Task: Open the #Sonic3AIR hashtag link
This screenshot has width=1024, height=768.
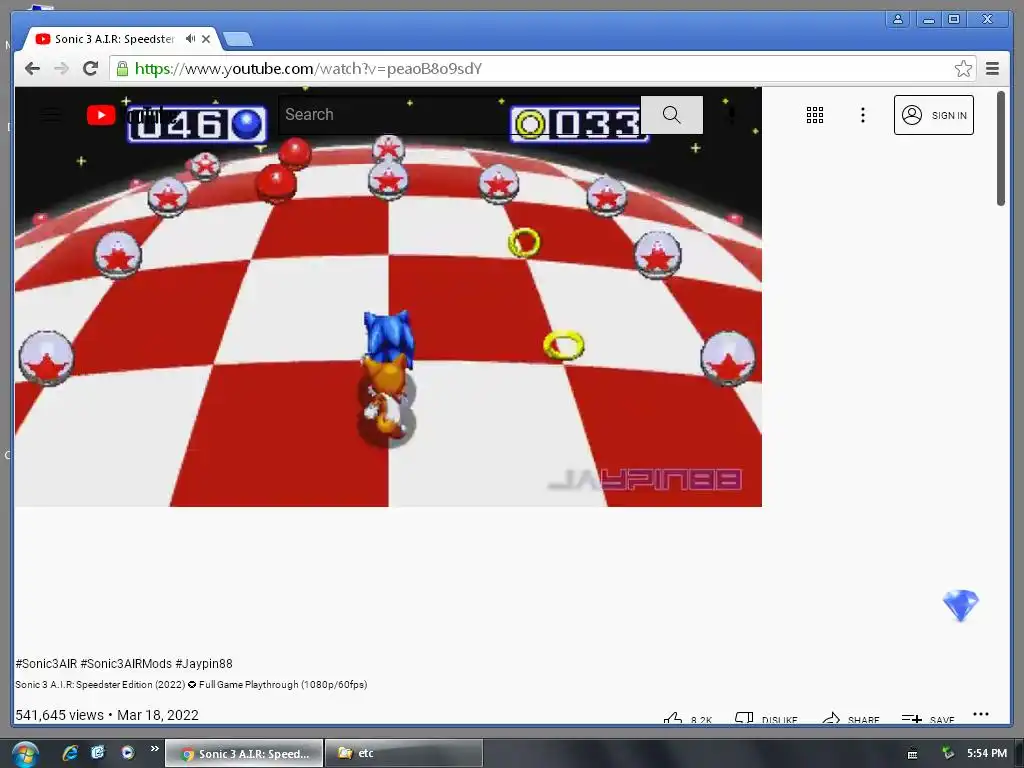Action: tap(46, 664)
